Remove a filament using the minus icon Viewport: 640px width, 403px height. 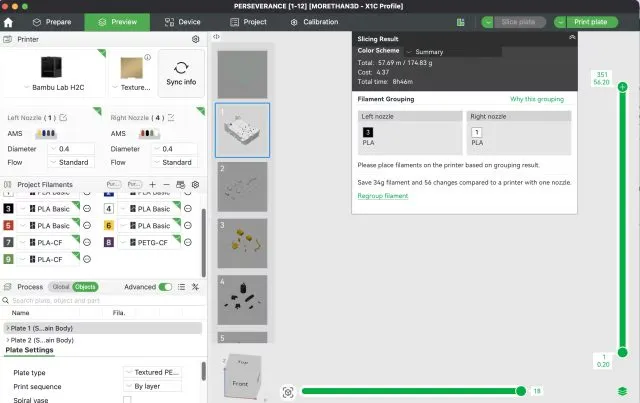167,185
